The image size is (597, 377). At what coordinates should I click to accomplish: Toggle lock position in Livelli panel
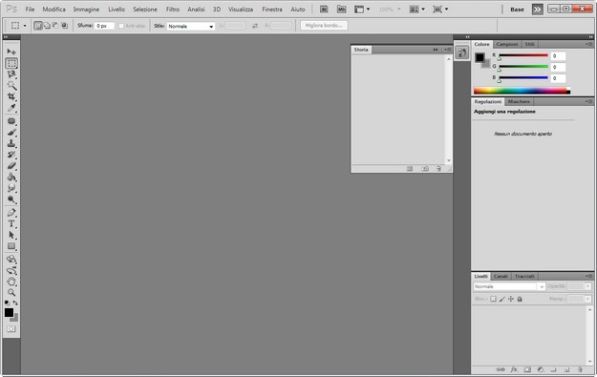511,299
